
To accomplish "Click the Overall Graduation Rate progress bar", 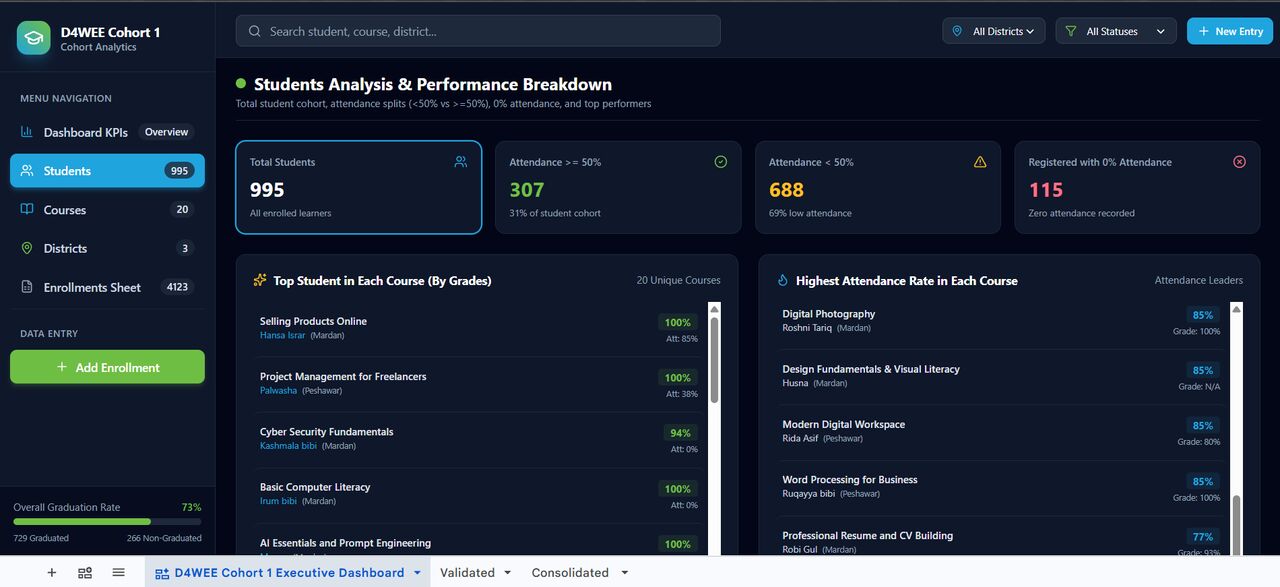I will [x=107, y=521].
